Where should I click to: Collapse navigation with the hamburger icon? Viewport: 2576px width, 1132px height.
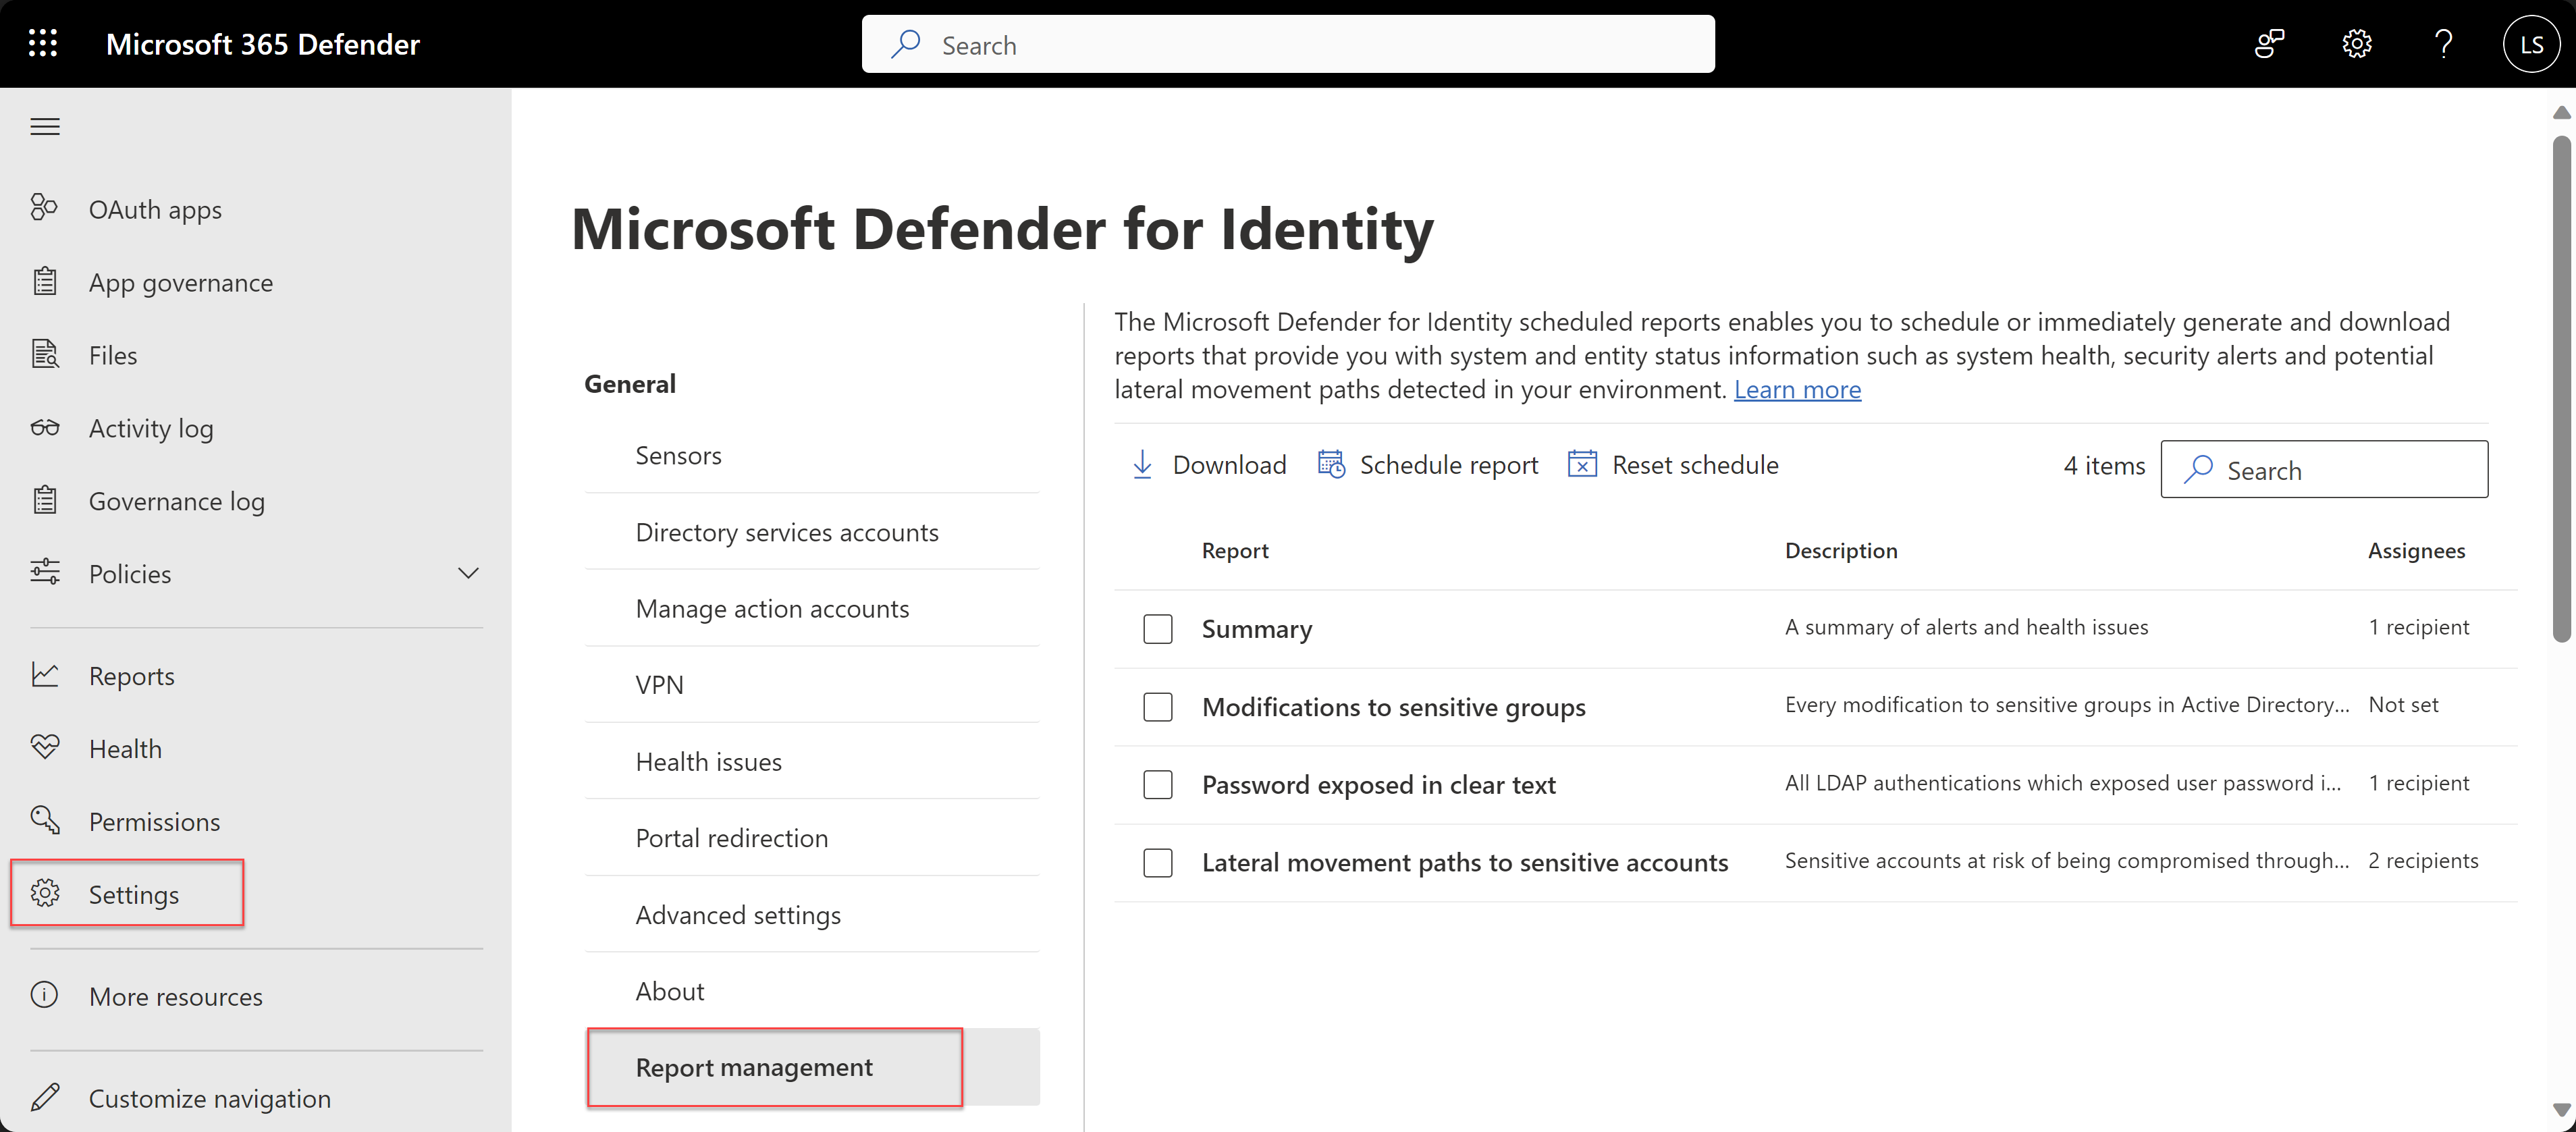45,127
